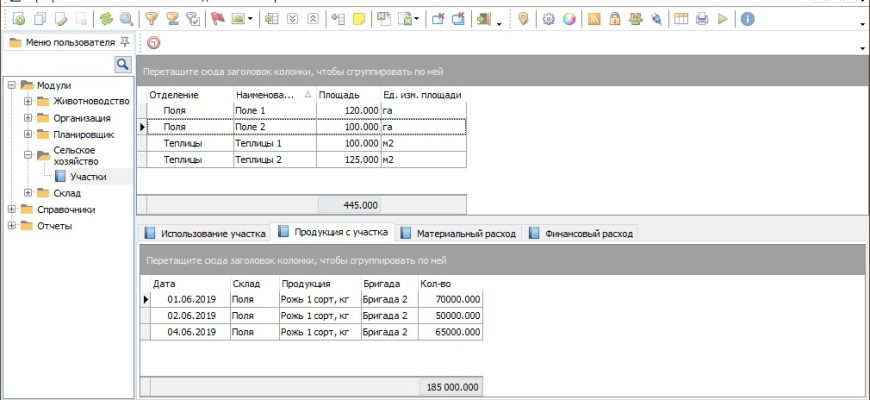Click the magnifier search icon in toolbar
870x400 pixels.
pos(126,19)
